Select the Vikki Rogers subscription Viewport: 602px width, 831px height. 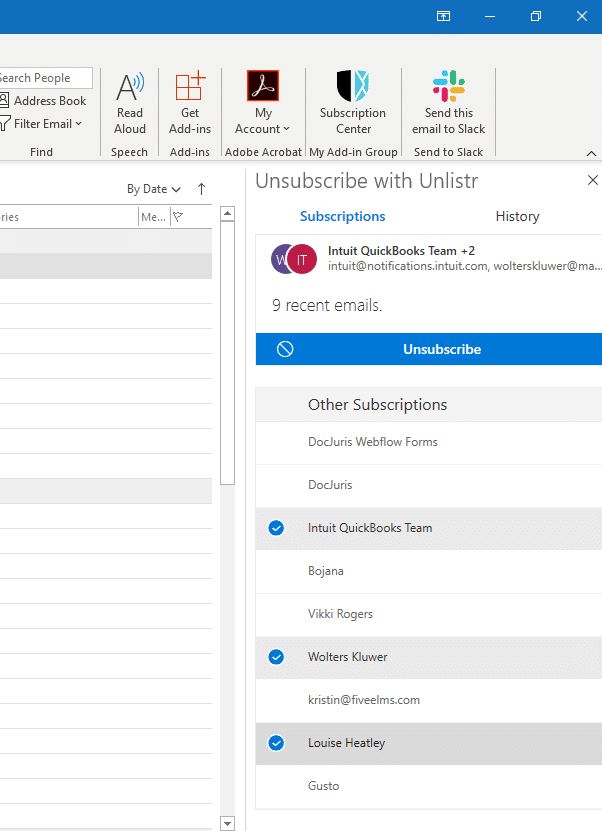pyautogui.click(x=429, y=614)
